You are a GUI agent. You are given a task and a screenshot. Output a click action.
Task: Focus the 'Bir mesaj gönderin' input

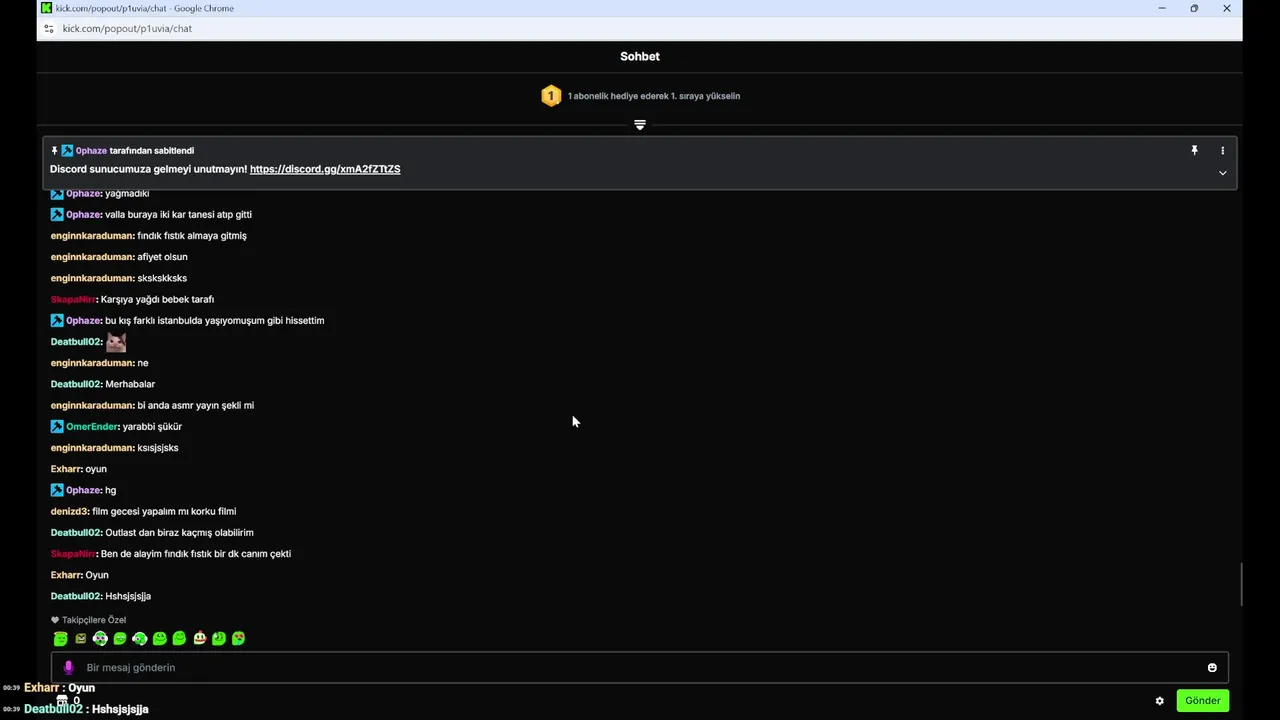[x=640, y=668]
